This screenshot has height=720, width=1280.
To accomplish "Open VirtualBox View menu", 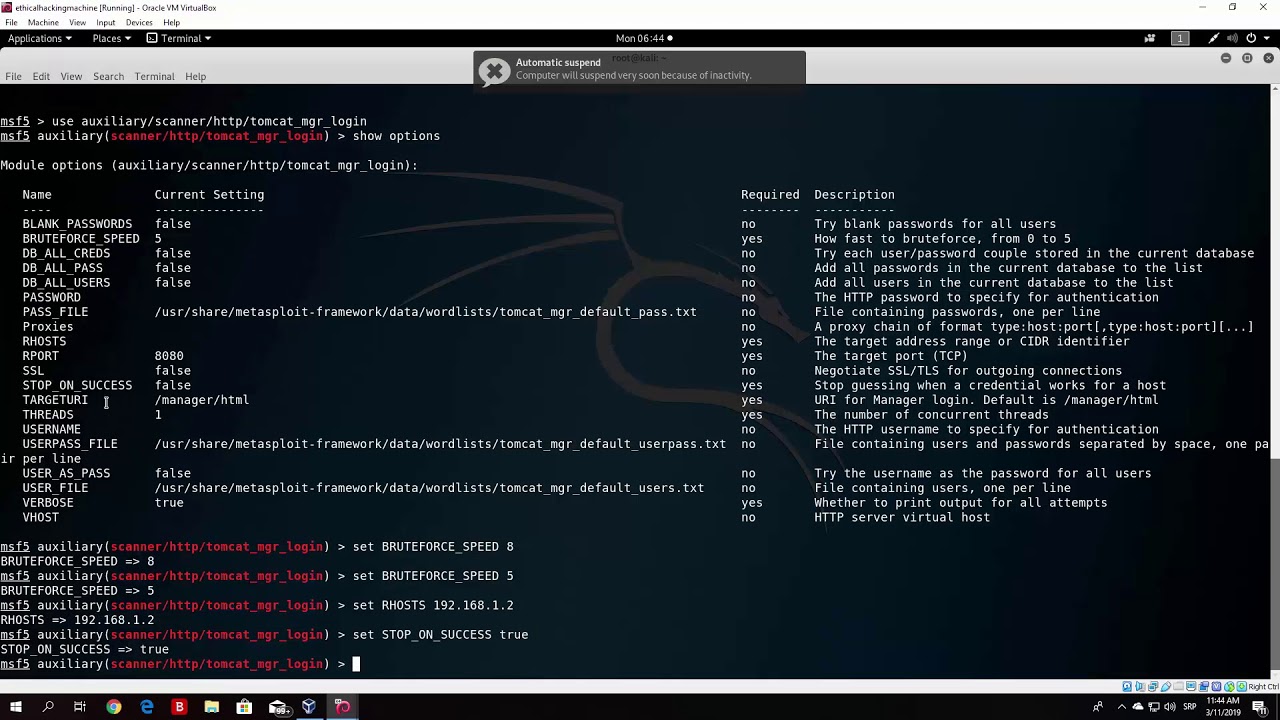I will 77,22.
